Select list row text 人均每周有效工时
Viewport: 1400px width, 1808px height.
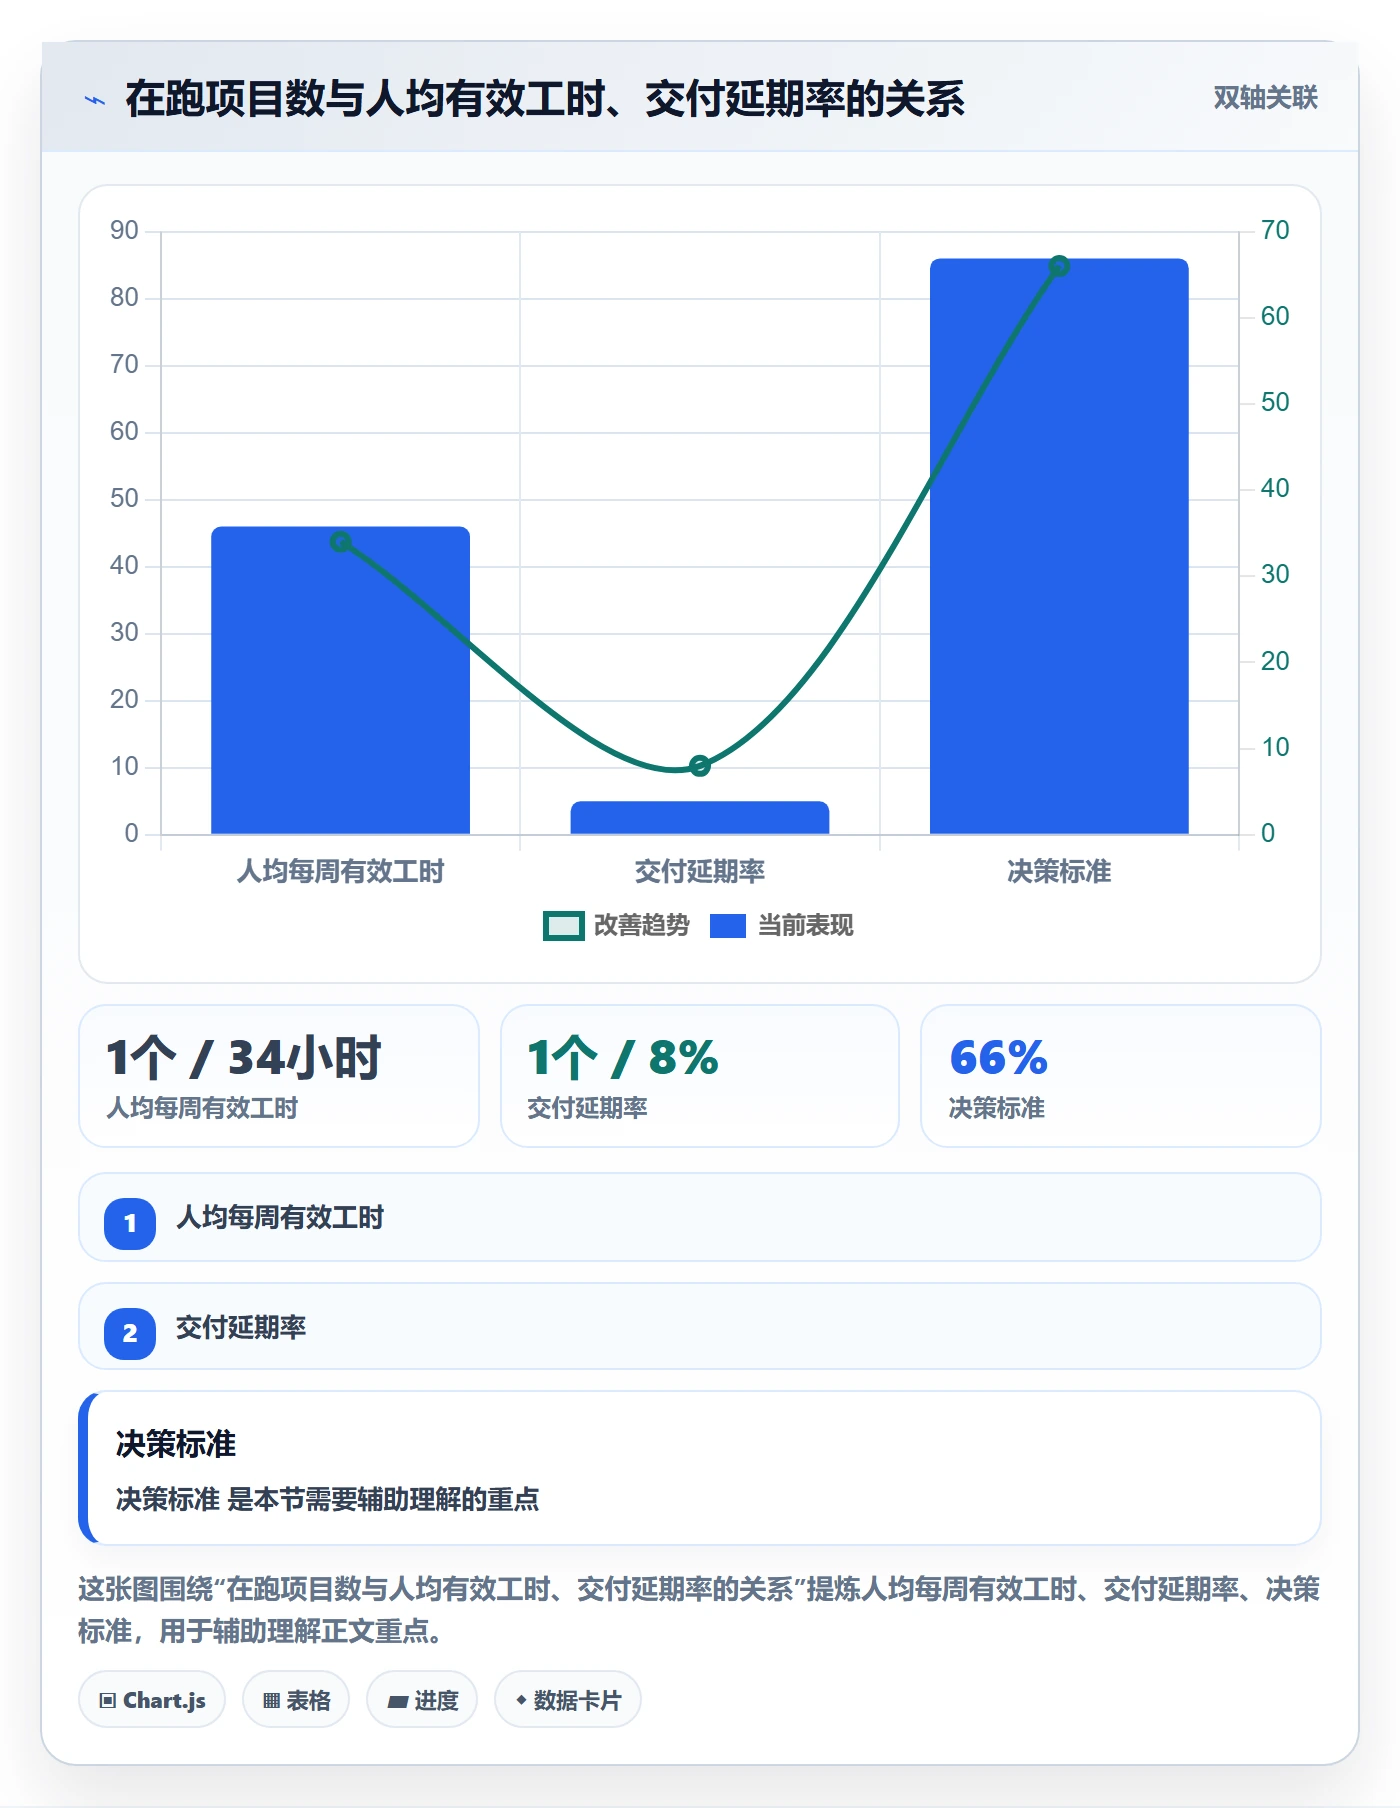point(280,1218)
